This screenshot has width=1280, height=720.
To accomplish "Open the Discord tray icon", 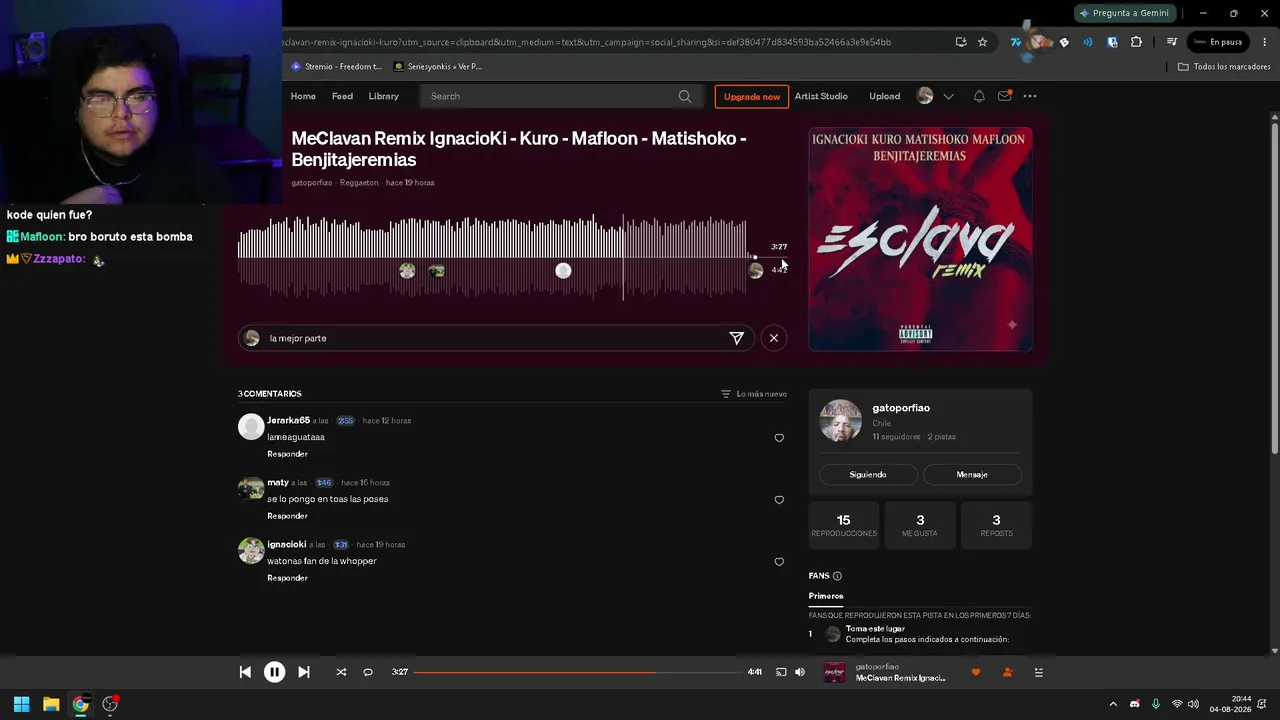I will 1134,704.
